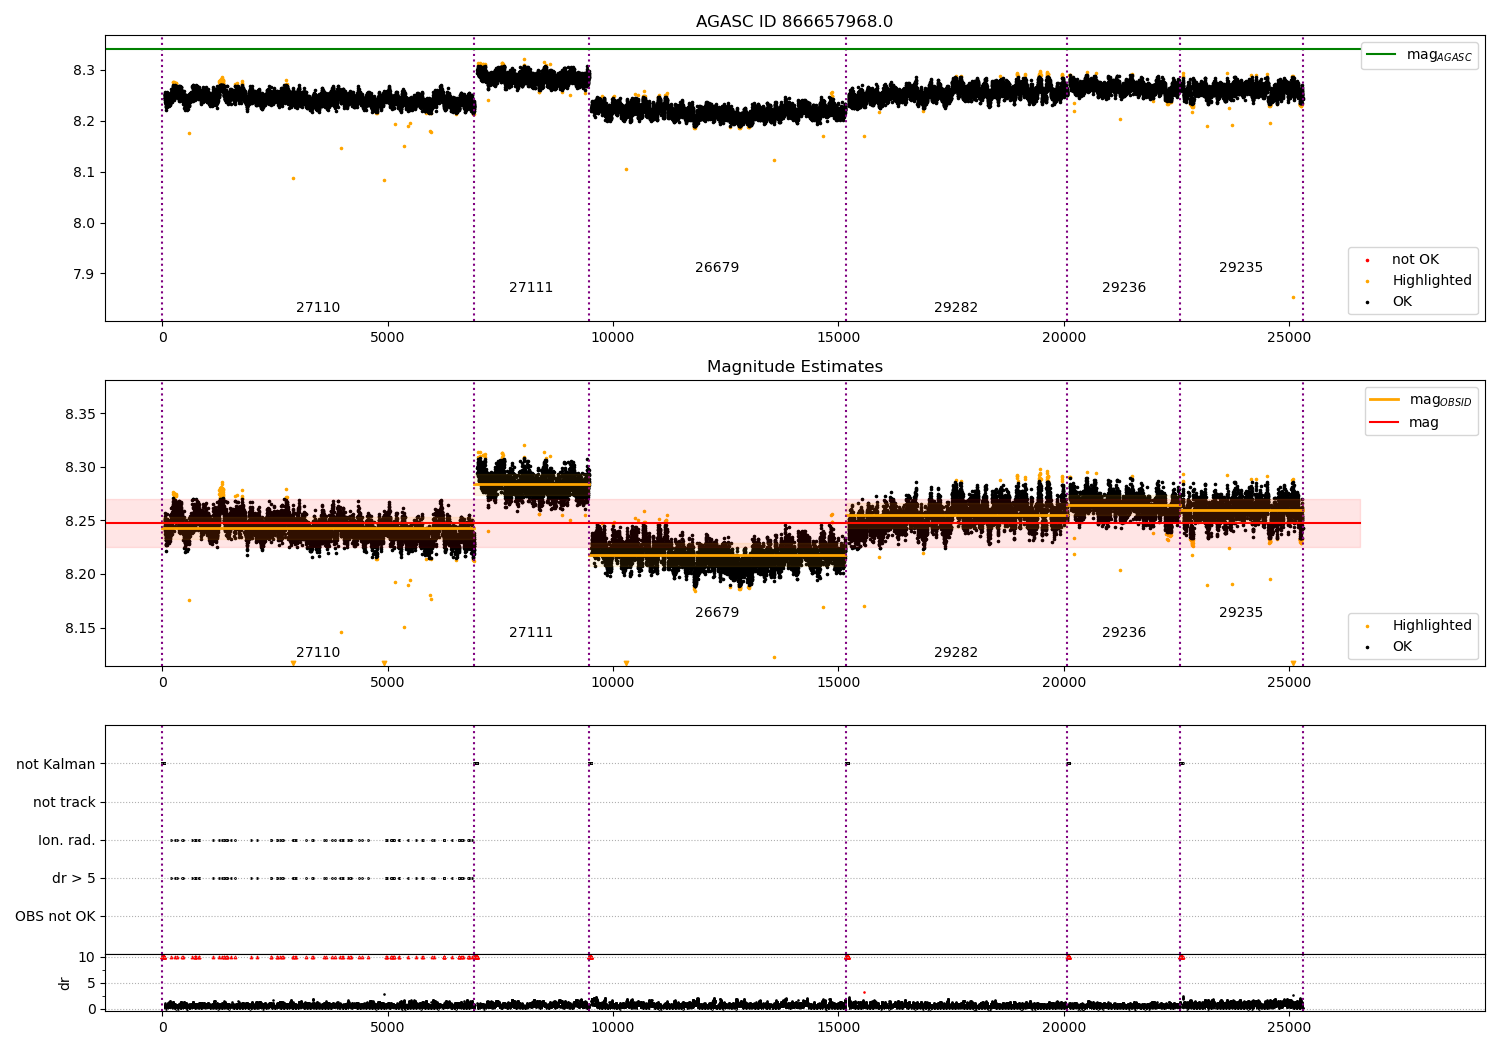This screenshot has height=1050, width=1500.
Task: Click 26679 label in Magnitude Estimates plot
Action: 717,613
